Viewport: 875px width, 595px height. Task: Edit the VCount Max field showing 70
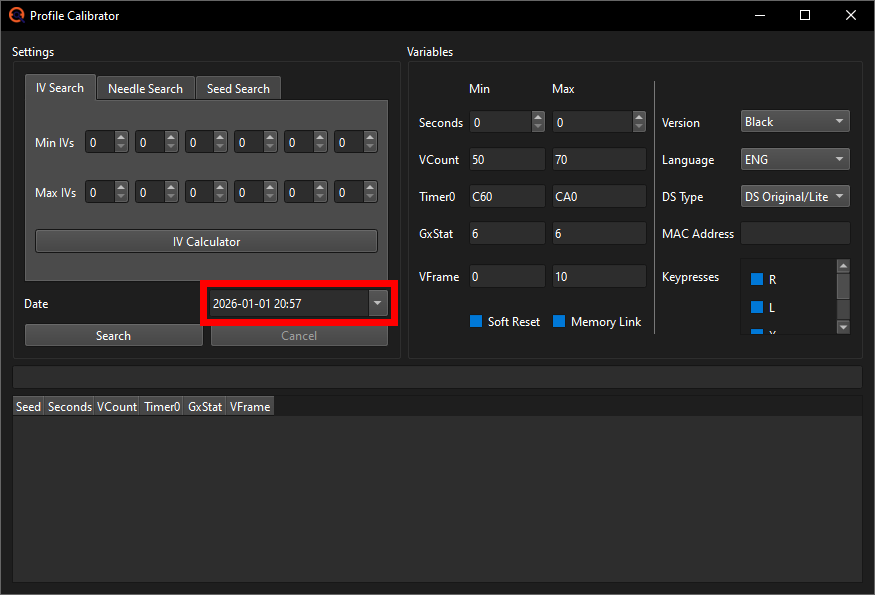pyautogui.click(x=598, y=159)
